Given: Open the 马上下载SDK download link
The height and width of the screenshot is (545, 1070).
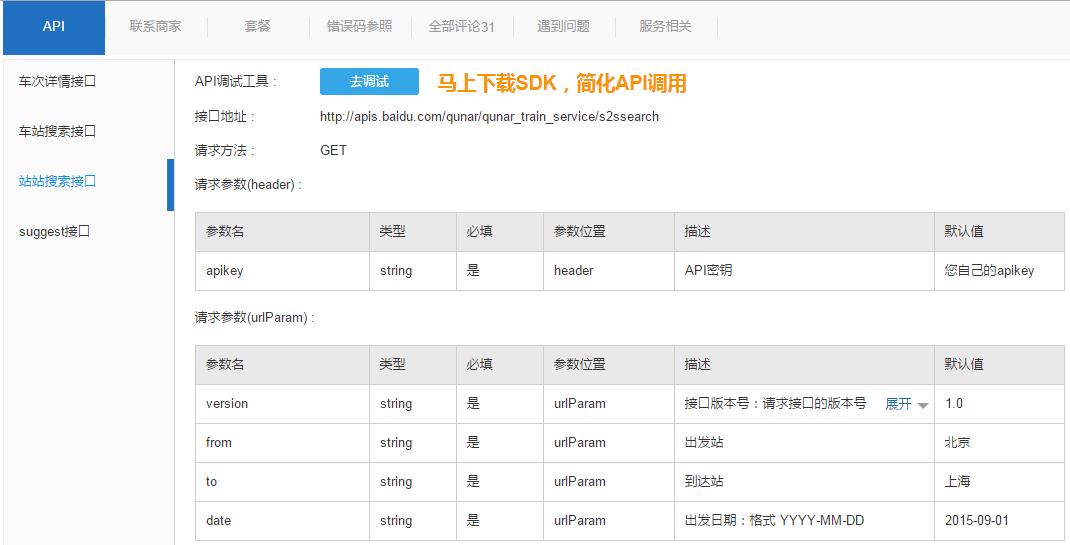Looking at the screenshot, I should [x=562, y=83].
